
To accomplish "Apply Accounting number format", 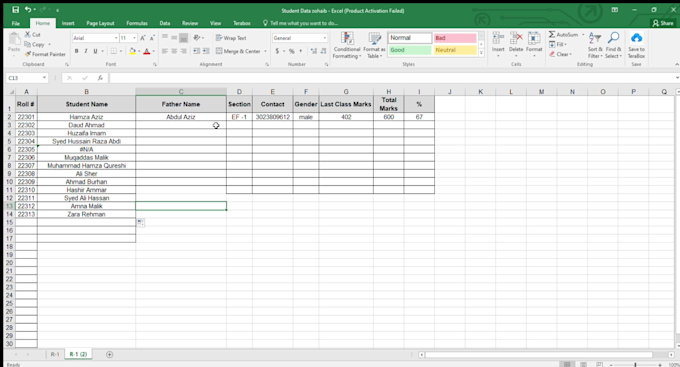I will pyautogui.click(x=277, y=51).
